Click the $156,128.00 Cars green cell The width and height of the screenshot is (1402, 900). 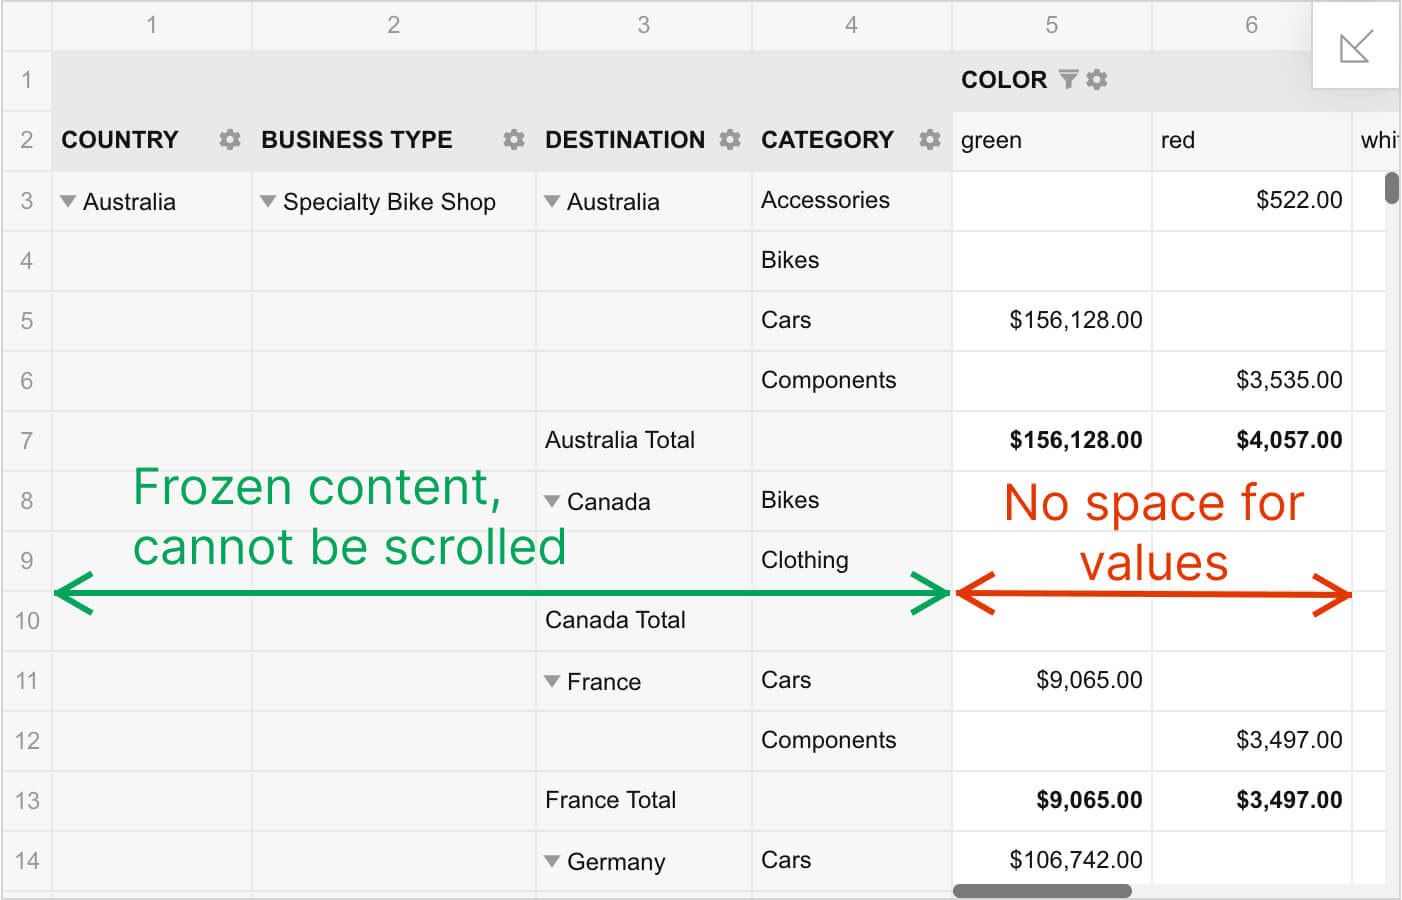(x=1052, y=321)
